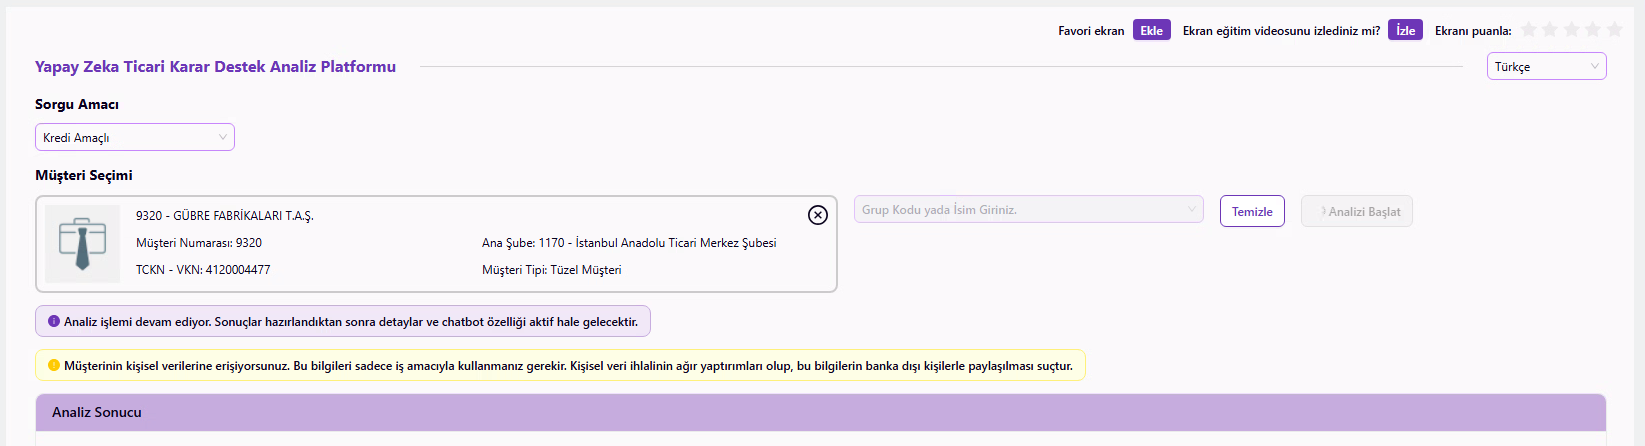Click the briefcase customer avatar icon

click(82, 244)
